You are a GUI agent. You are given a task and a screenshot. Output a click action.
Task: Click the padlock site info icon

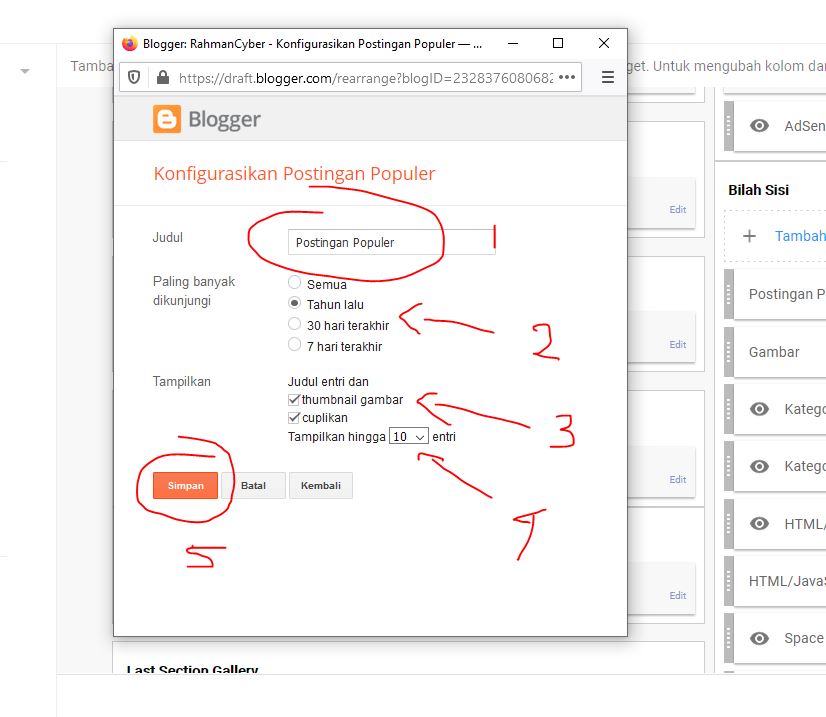(163, 77)
